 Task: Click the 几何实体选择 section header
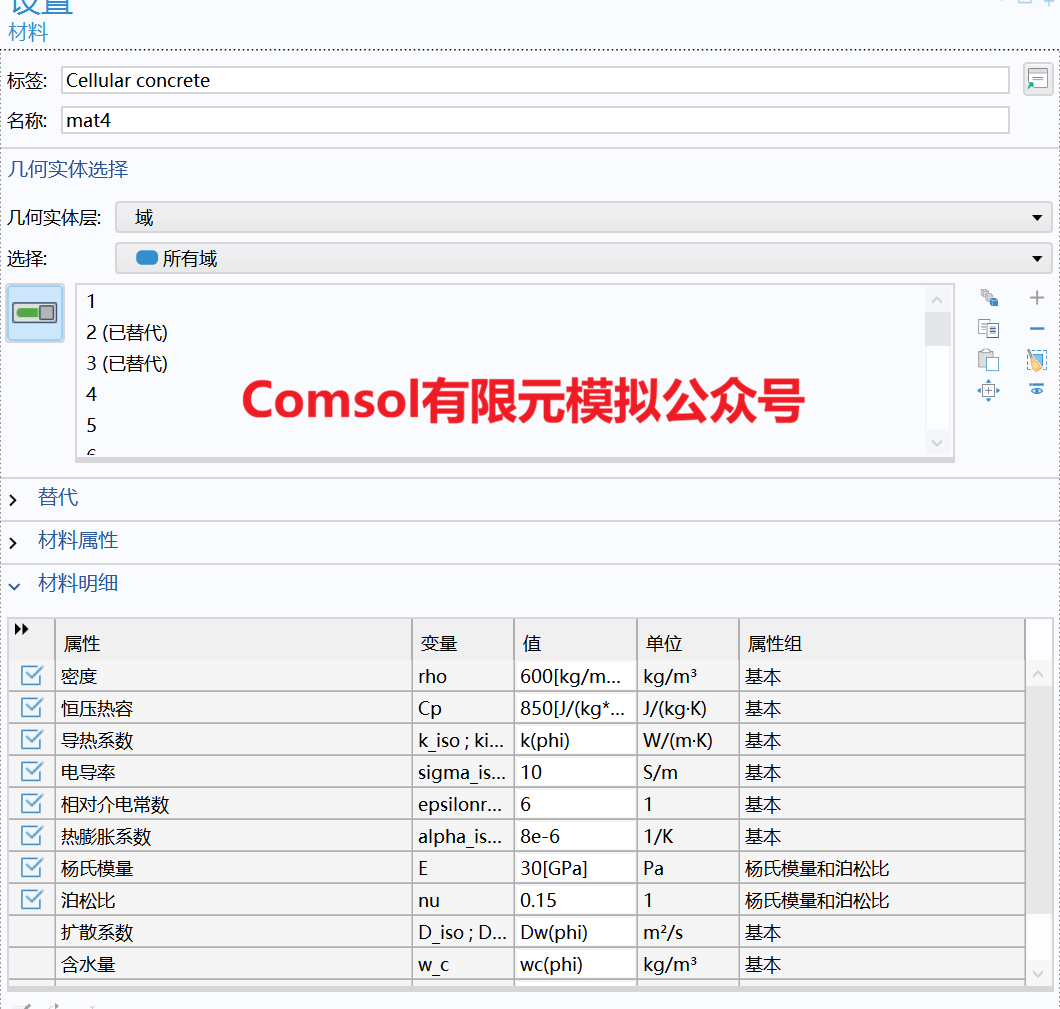coord(68,169)
